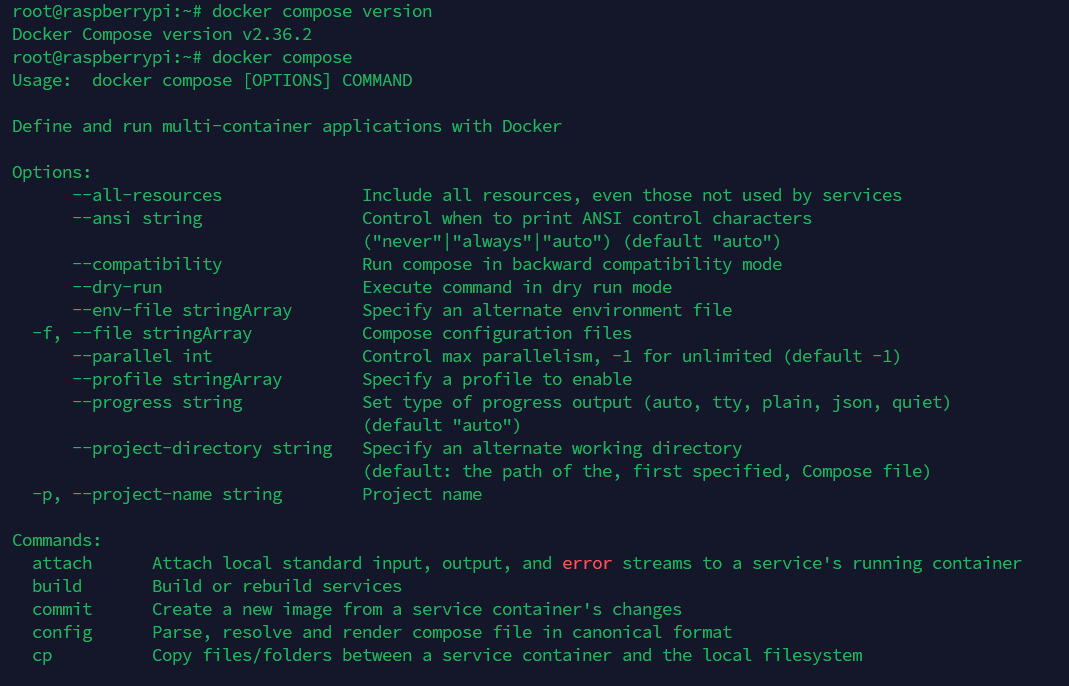Click the "--ansi string" option
Image resolution: width=1069 pixels, height=686 pixels.
(x=137, y=218)
